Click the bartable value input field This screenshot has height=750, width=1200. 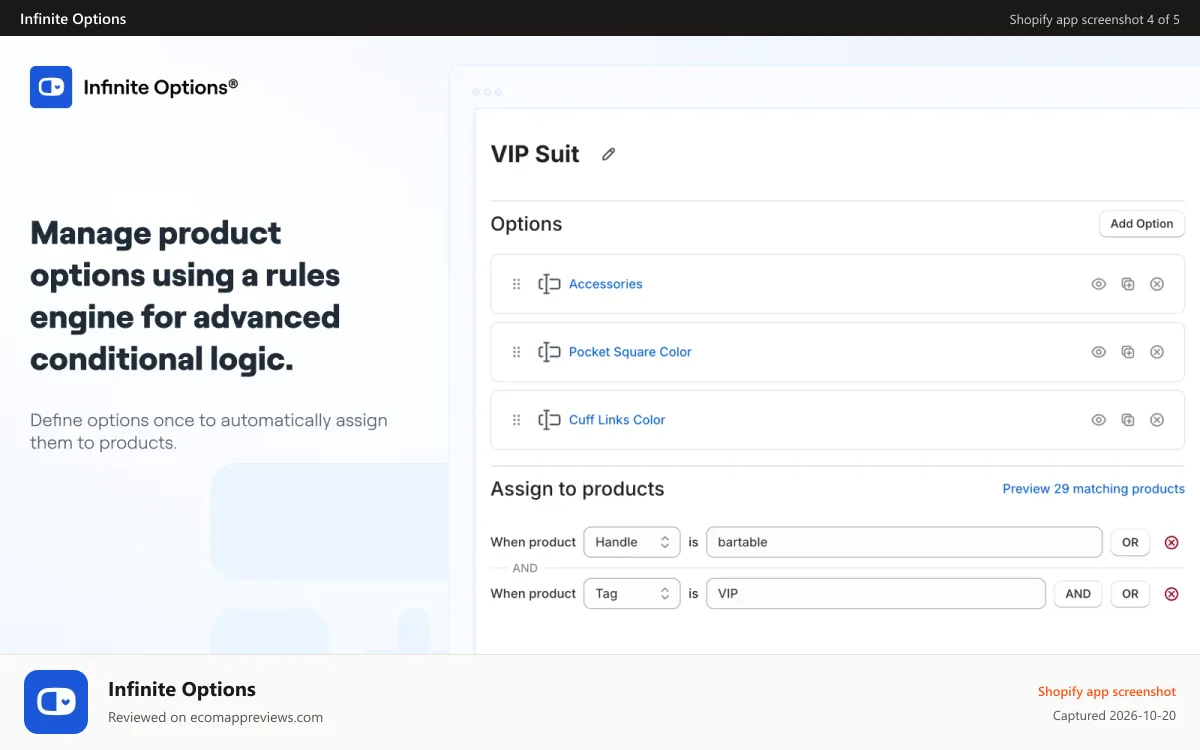[x=904, y=542]
